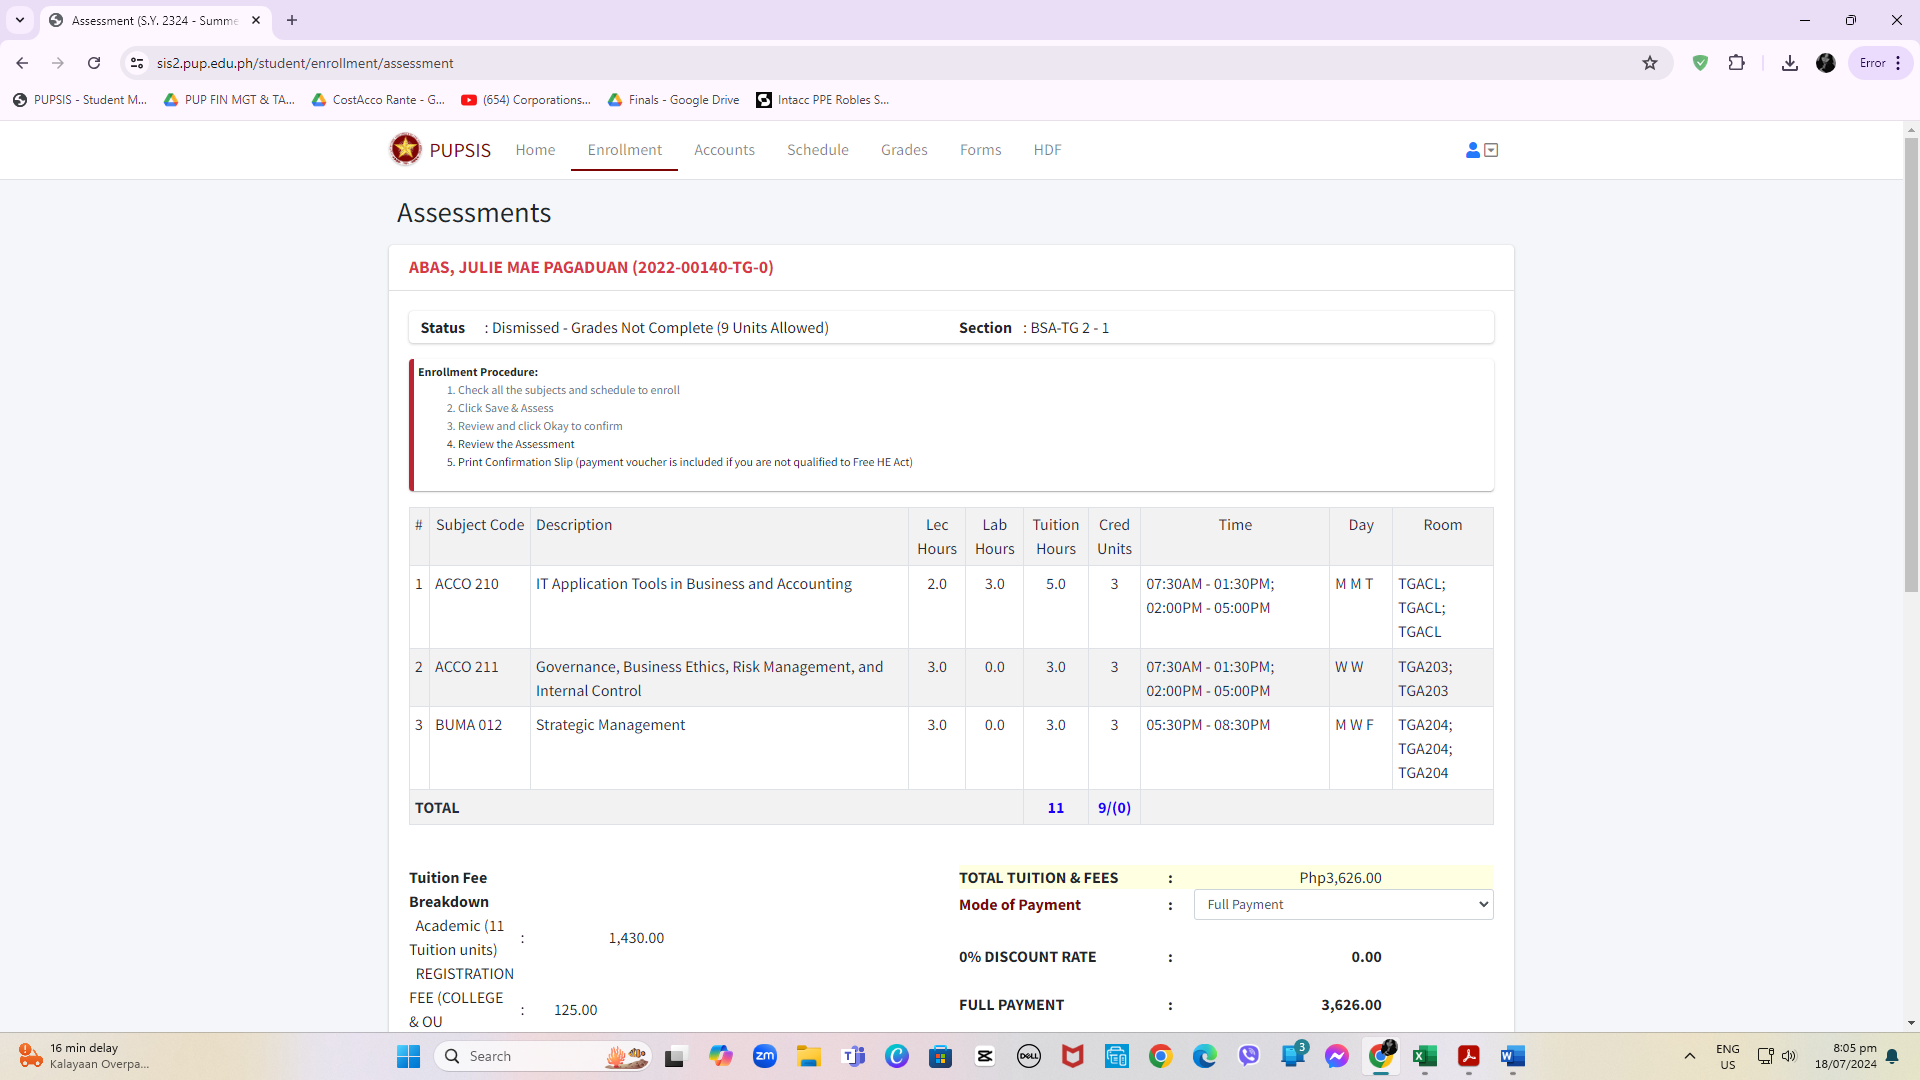Viewport: 1920px width, 1080px height.
Task: Open the Downloads icon in the toolbar
Action: 1790,63
